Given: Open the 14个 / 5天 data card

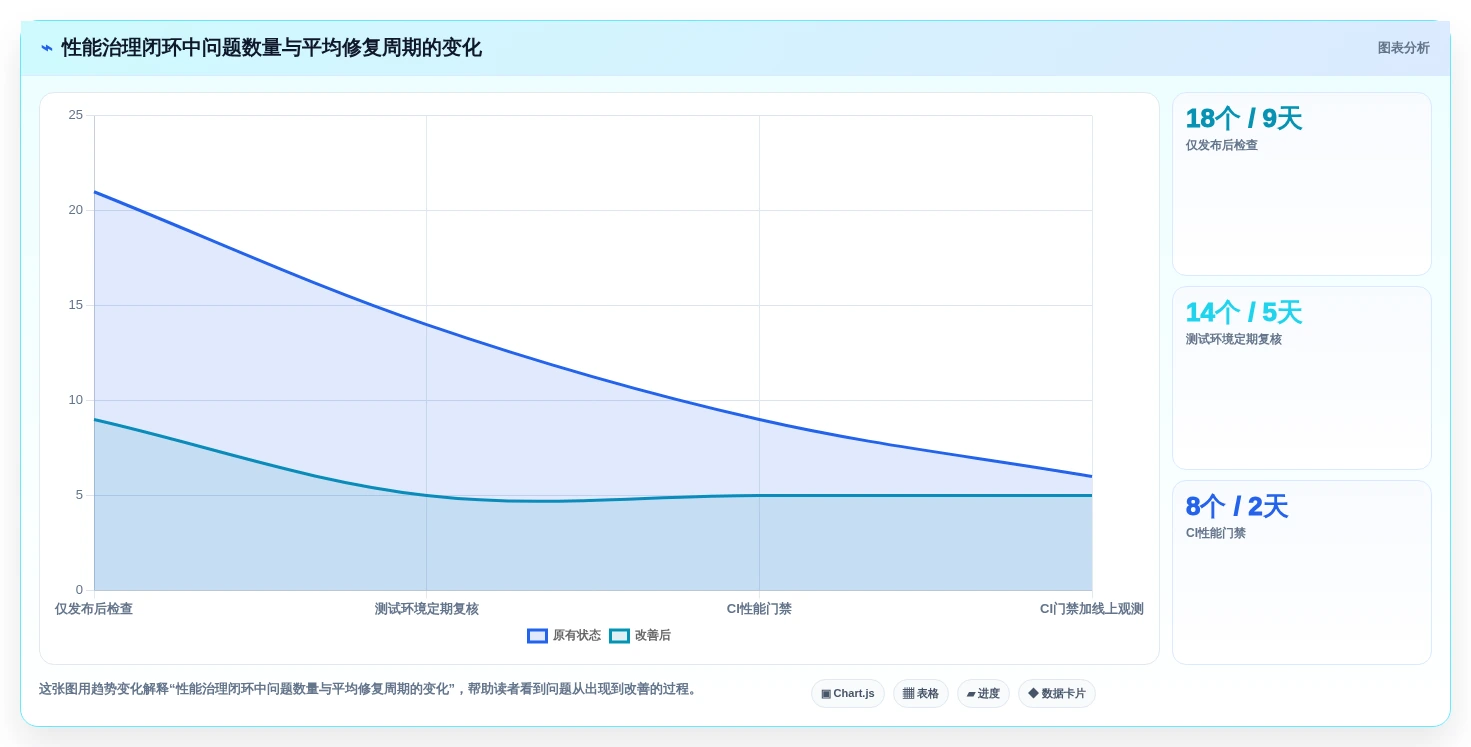Looking at the screenshot, I should [1302, 378].
